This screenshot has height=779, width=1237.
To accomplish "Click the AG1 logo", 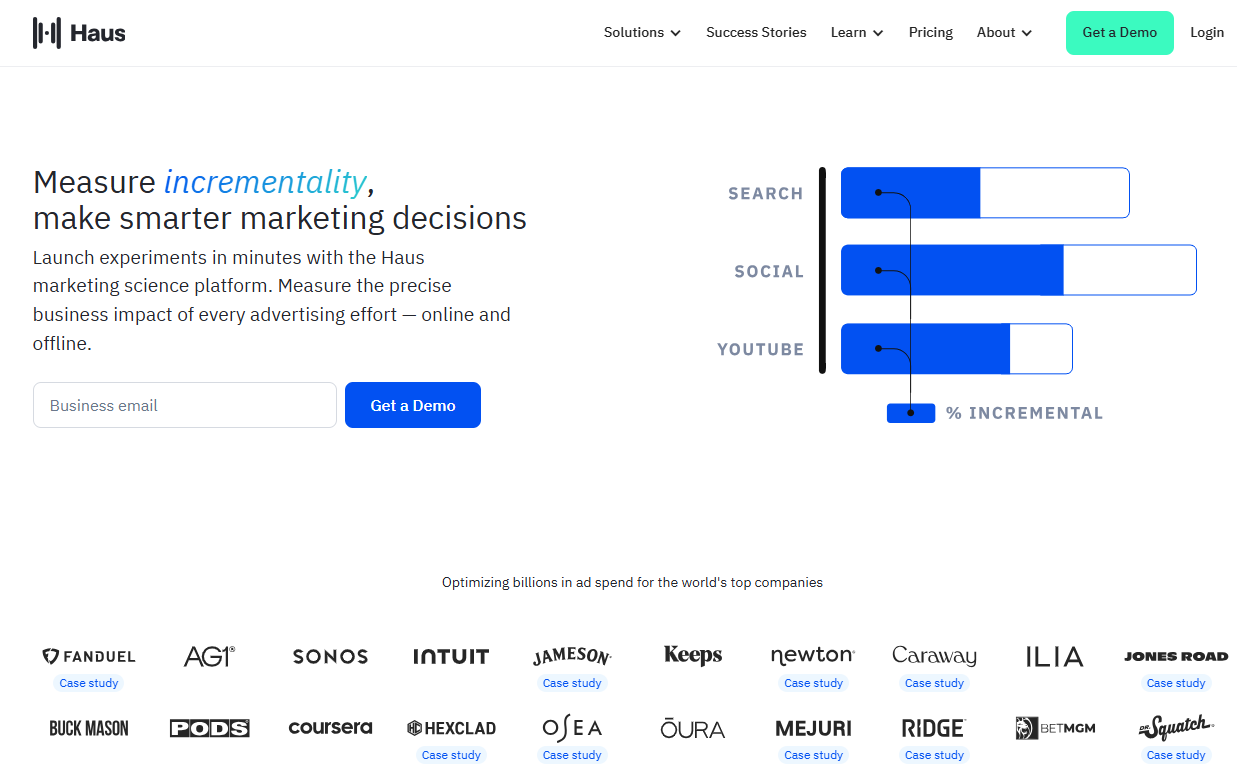I will tap(210, 656).
